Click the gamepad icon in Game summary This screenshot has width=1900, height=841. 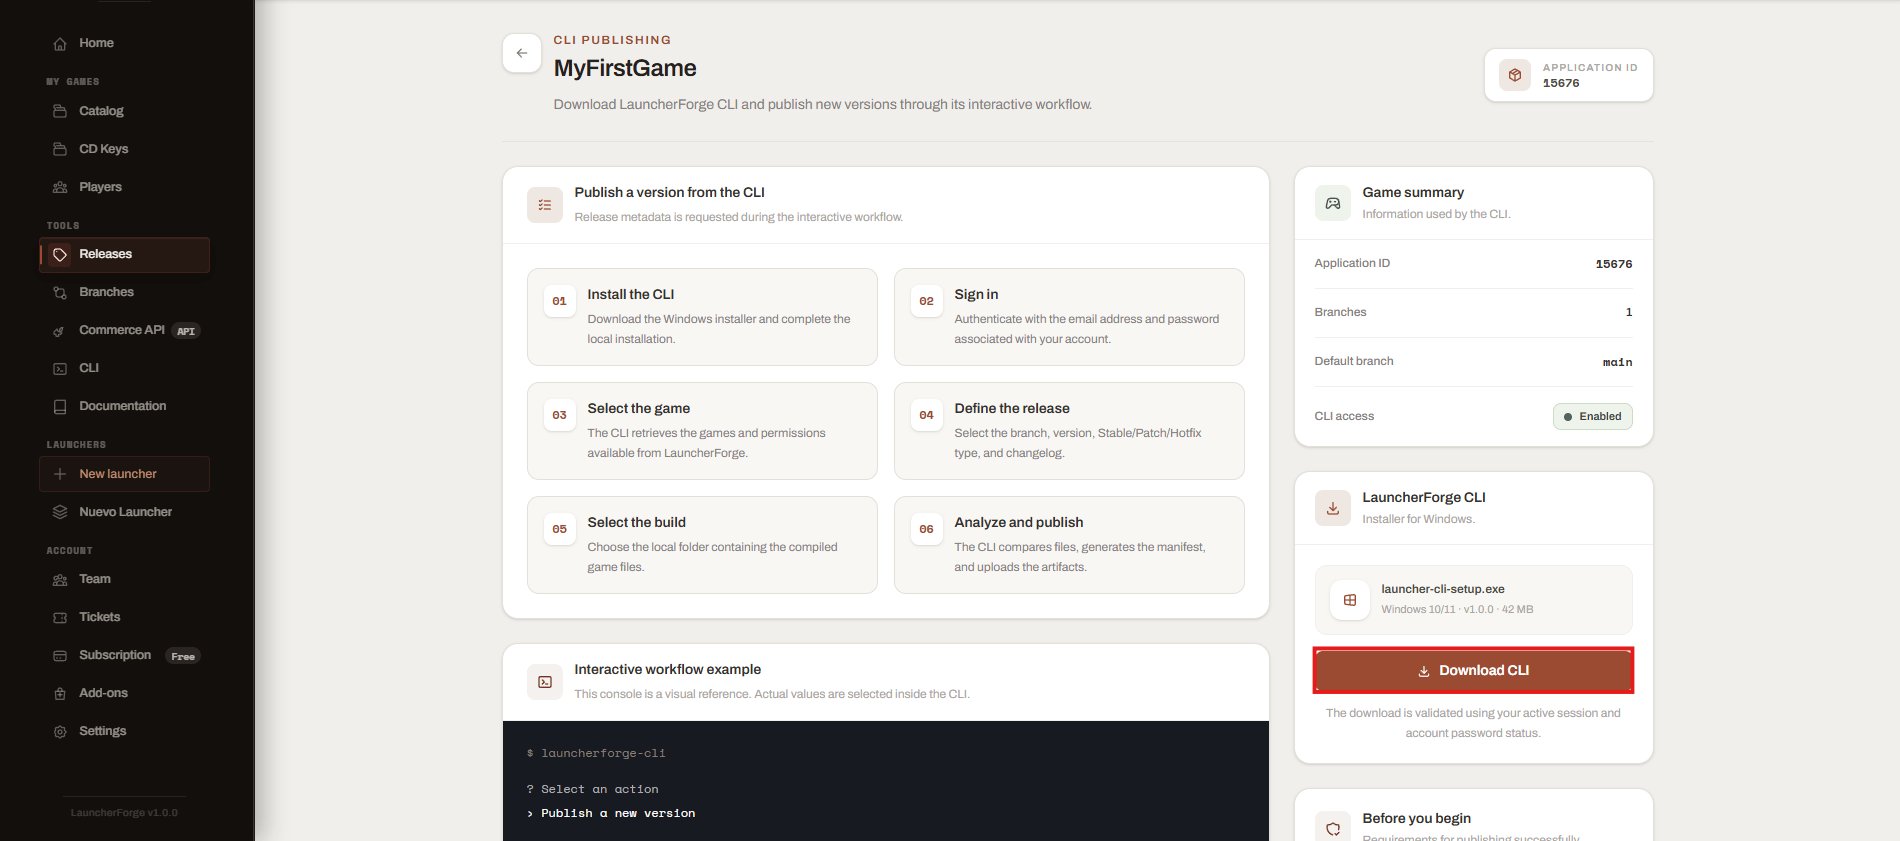[x=1333, y=203]
